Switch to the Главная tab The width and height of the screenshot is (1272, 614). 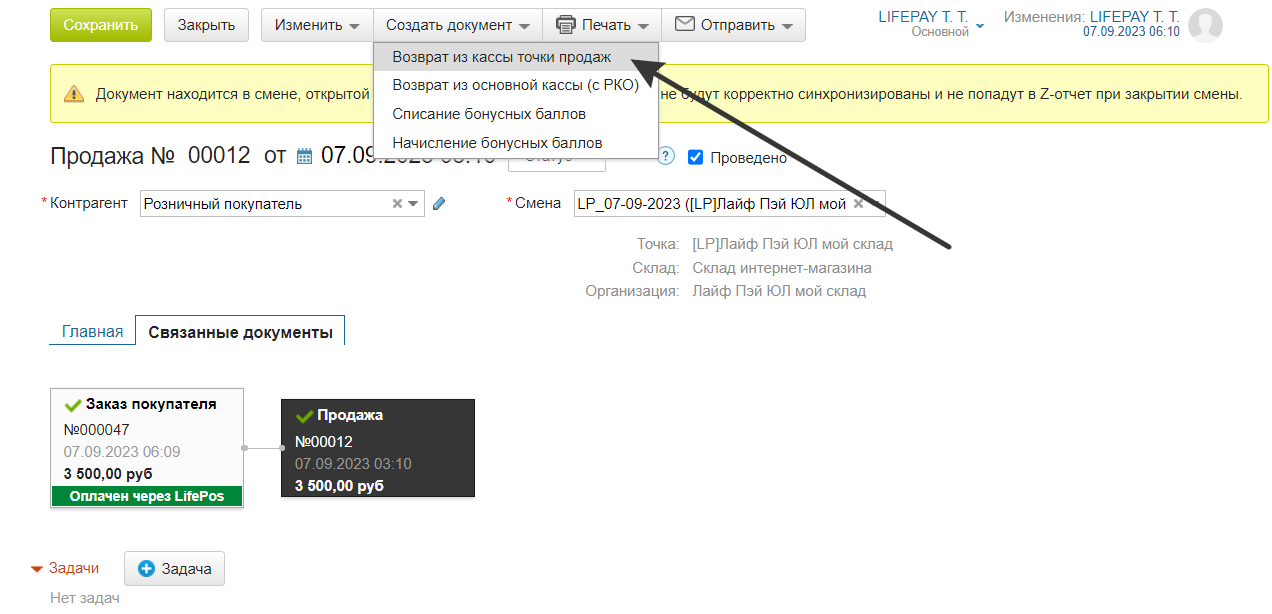pos(93,332)
